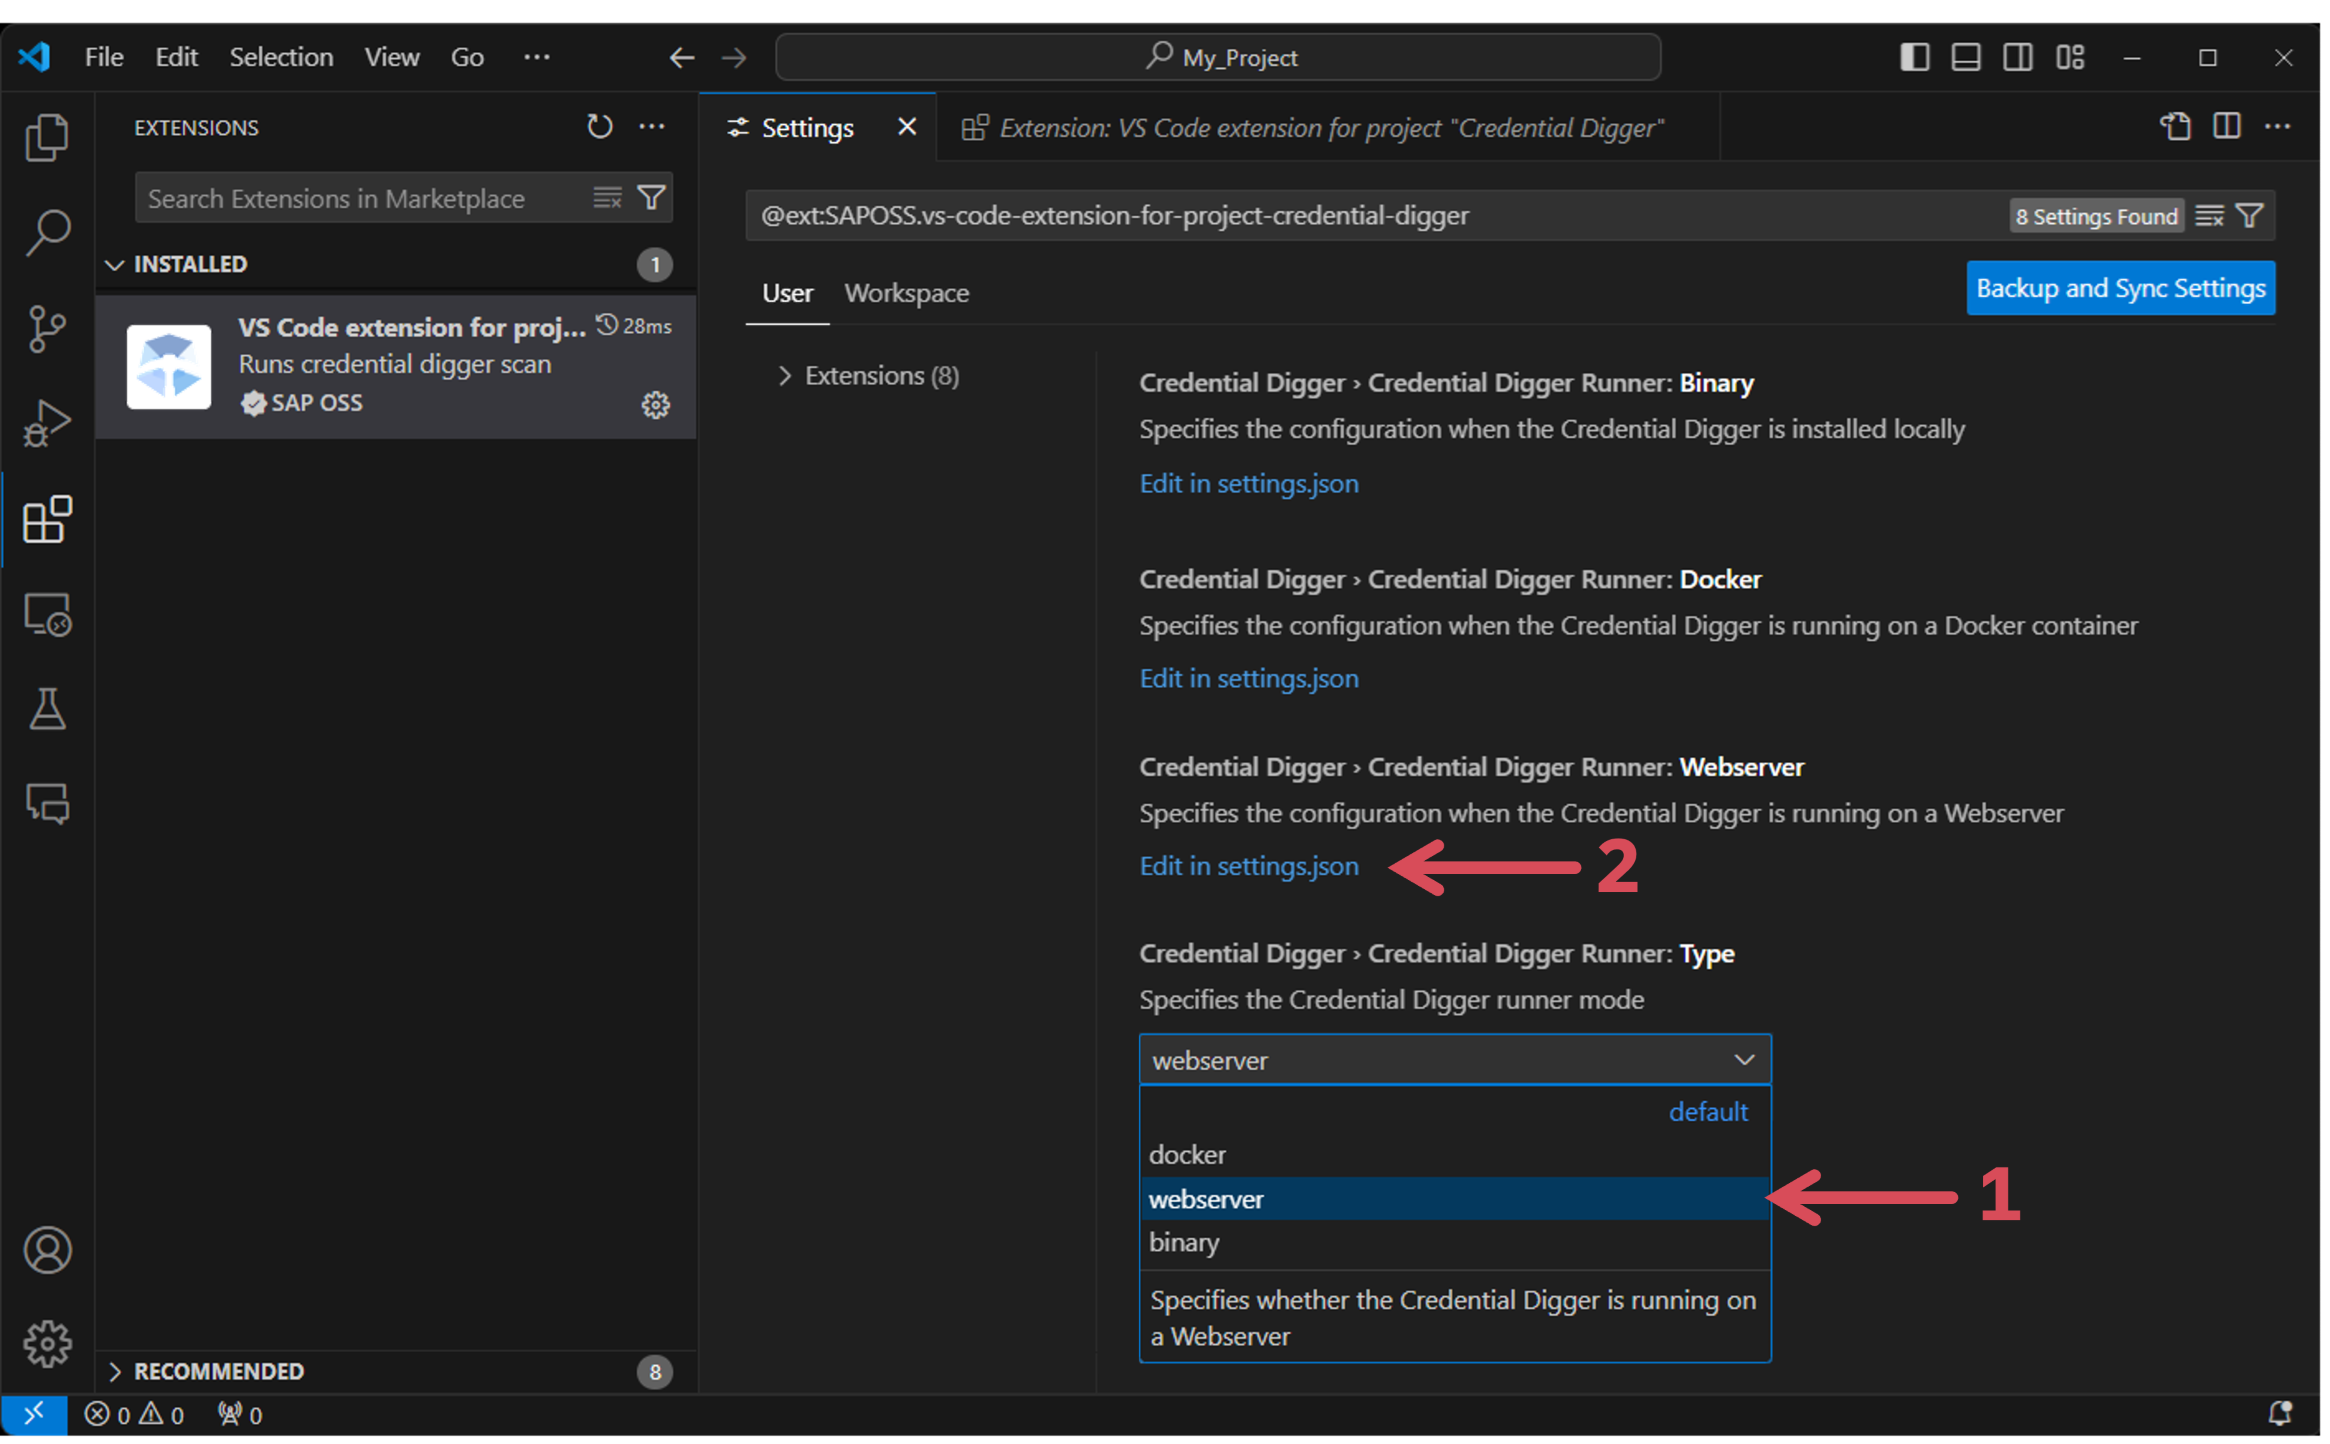Image resolution: width=2330 pixels, height=1444 pixels.
Task: Open editor more actions menu
Action: (x=2278, y=127)
